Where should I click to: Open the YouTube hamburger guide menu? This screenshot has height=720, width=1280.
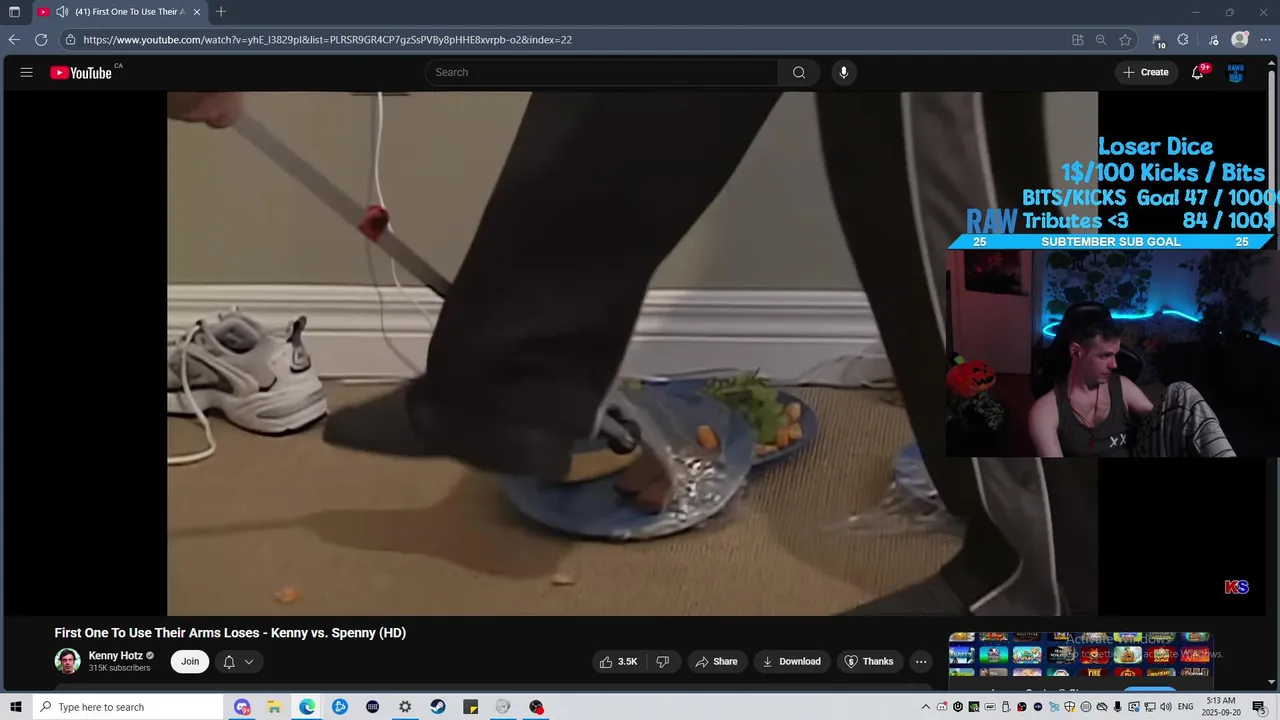27,72
